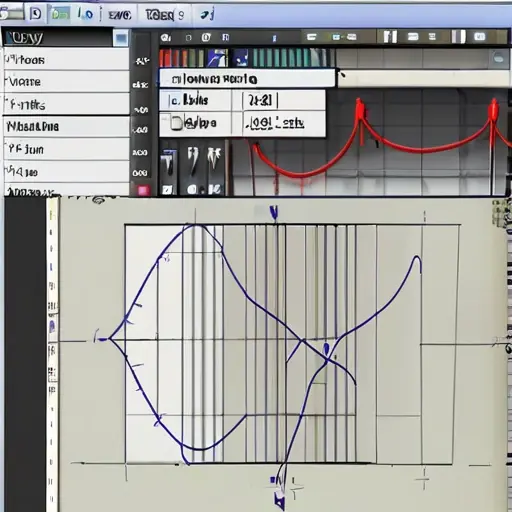Select the T-shaped mixer icon under popup
The image size is (512, 512).
(x=168, y=163)
